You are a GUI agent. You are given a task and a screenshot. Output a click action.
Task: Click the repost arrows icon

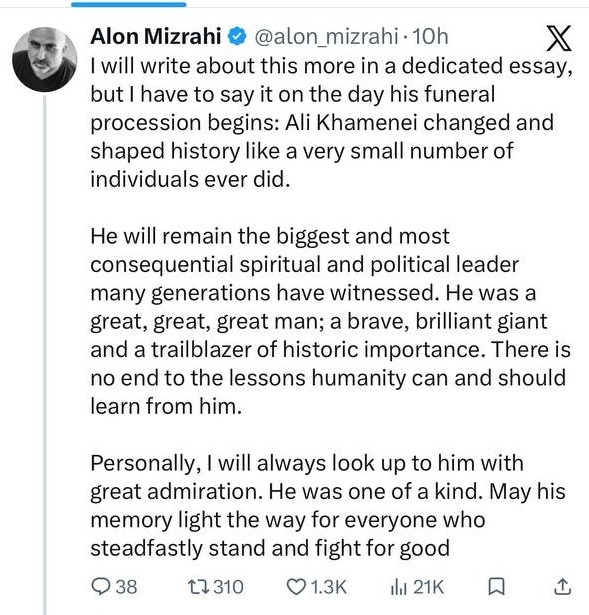(198, 587)
